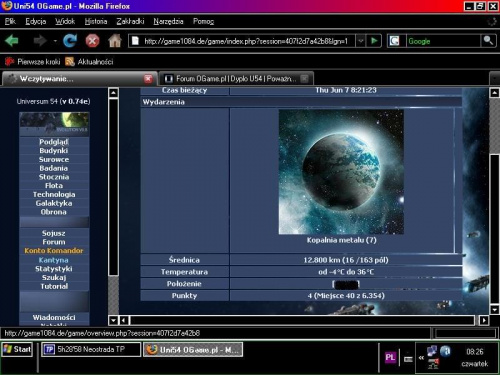Expand hidden tray icons chevron
The image size is (500, 375).
coord(421,358)
